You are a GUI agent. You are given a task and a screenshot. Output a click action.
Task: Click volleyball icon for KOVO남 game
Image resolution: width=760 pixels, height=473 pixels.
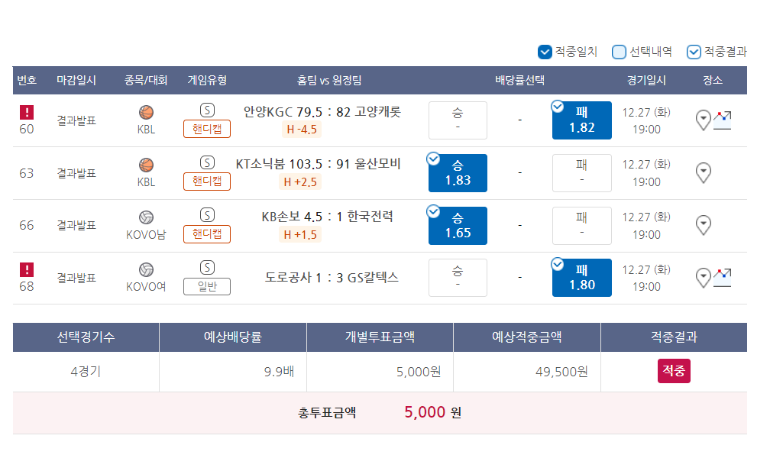point(146,217)
